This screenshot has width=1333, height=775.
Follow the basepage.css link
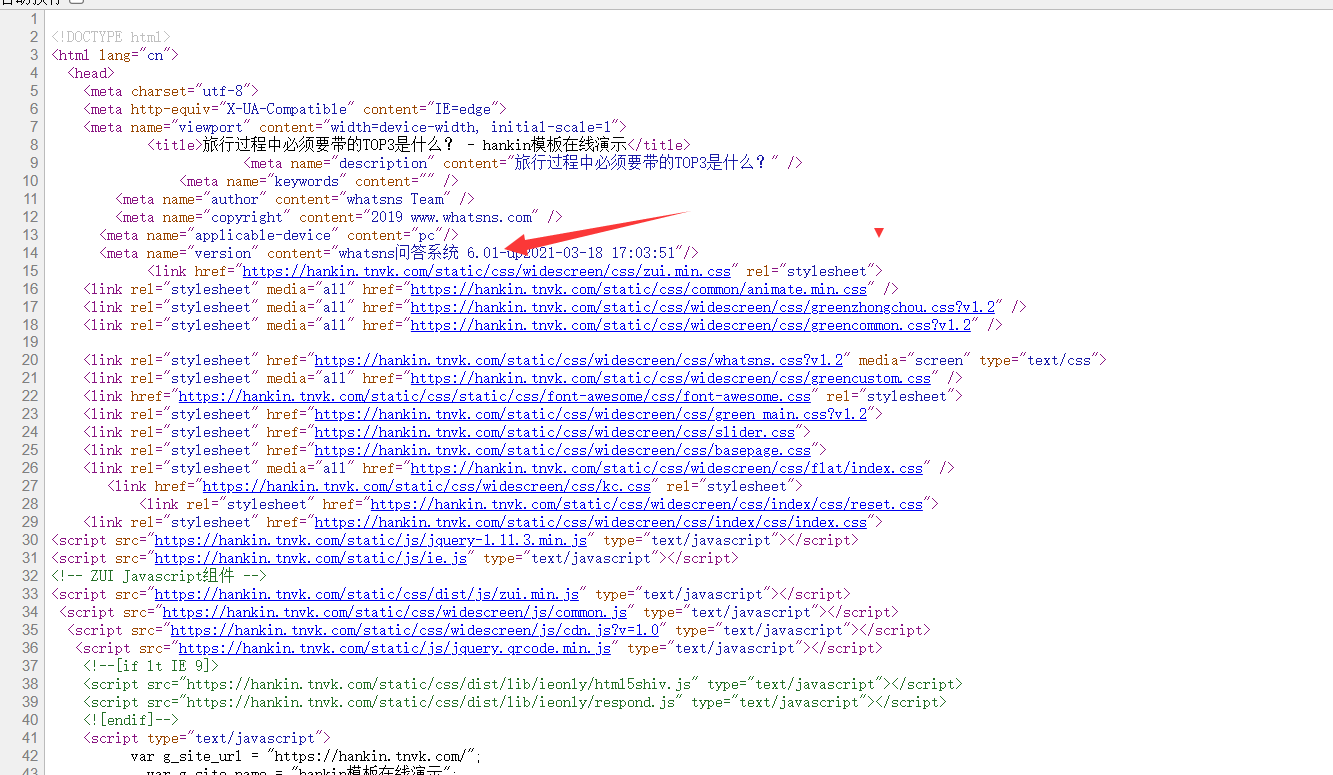pyautogui.click(x=562, y=450)
